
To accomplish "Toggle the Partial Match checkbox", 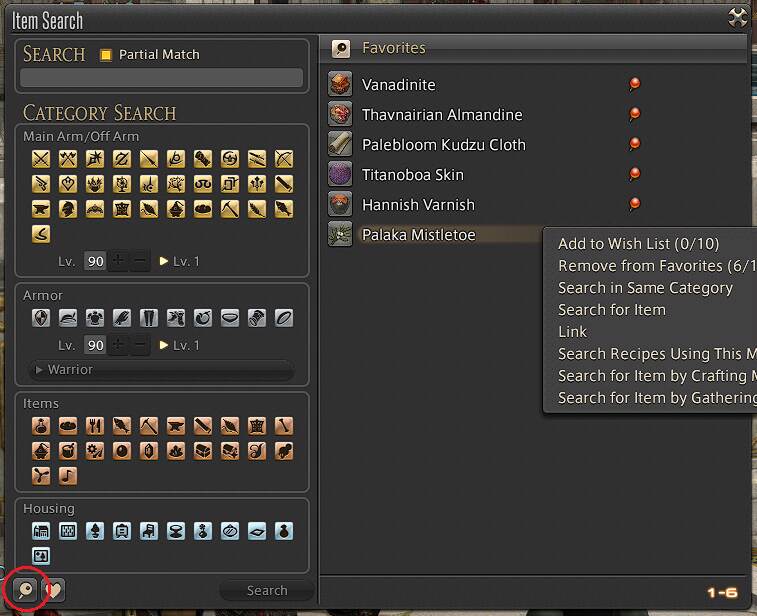I will tap(106, 55).
